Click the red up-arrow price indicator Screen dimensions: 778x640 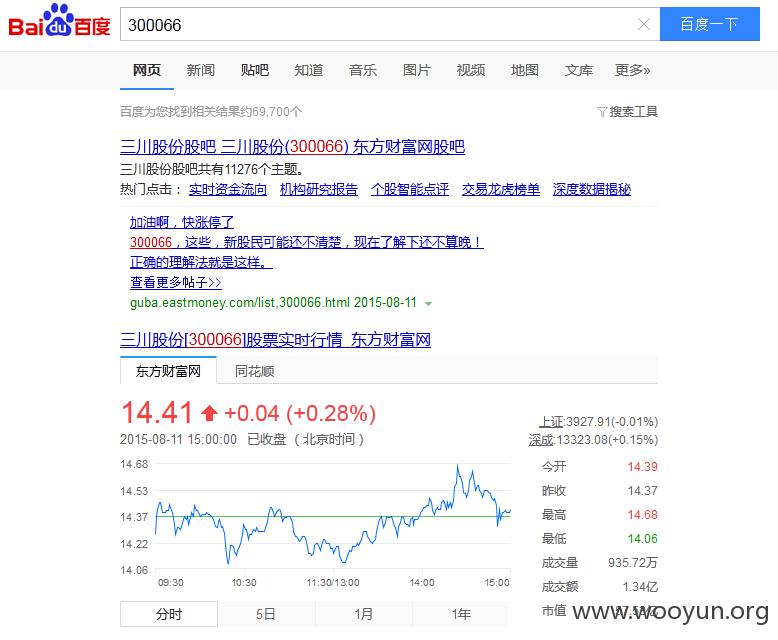pos(209,413)
